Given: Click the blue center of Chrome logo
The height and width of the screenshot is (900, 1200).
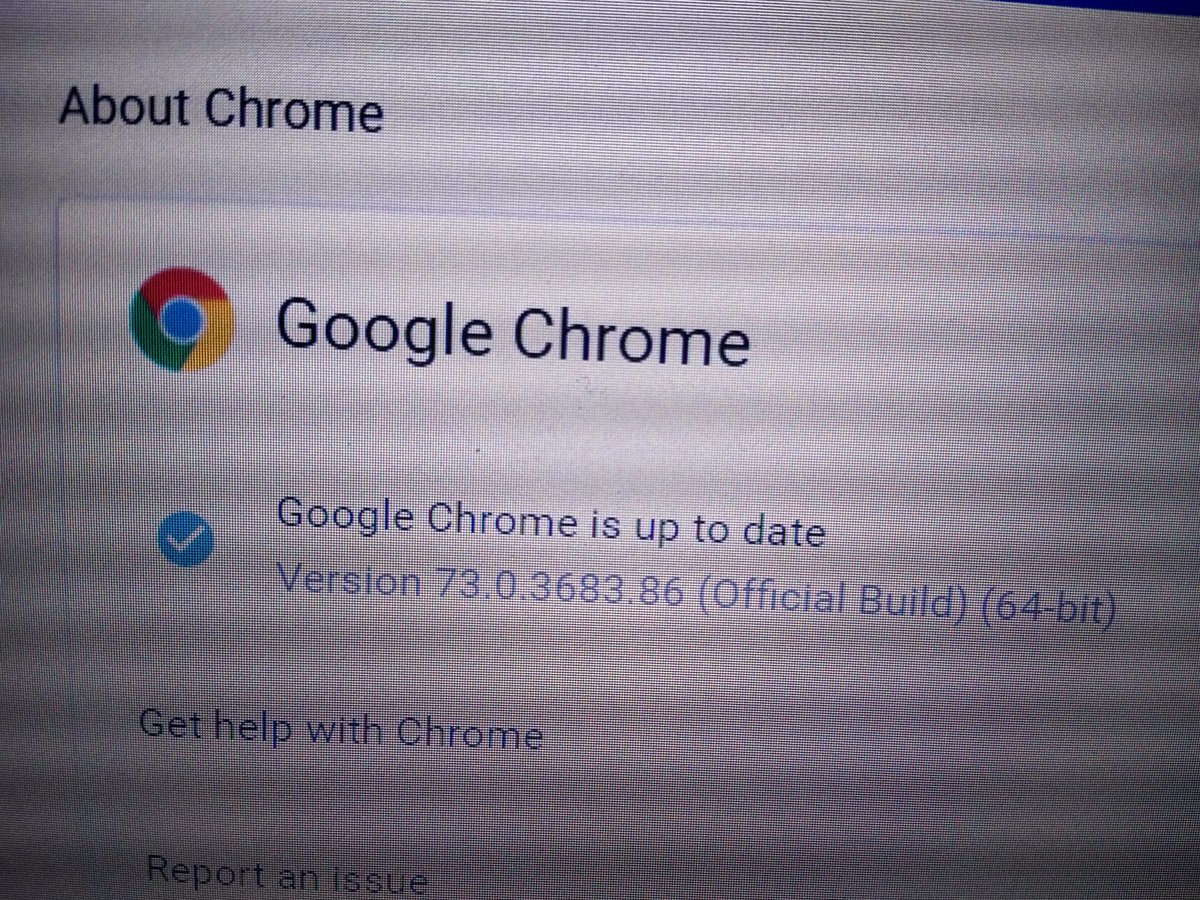Looking at the screenshot, I should [183, 319].
